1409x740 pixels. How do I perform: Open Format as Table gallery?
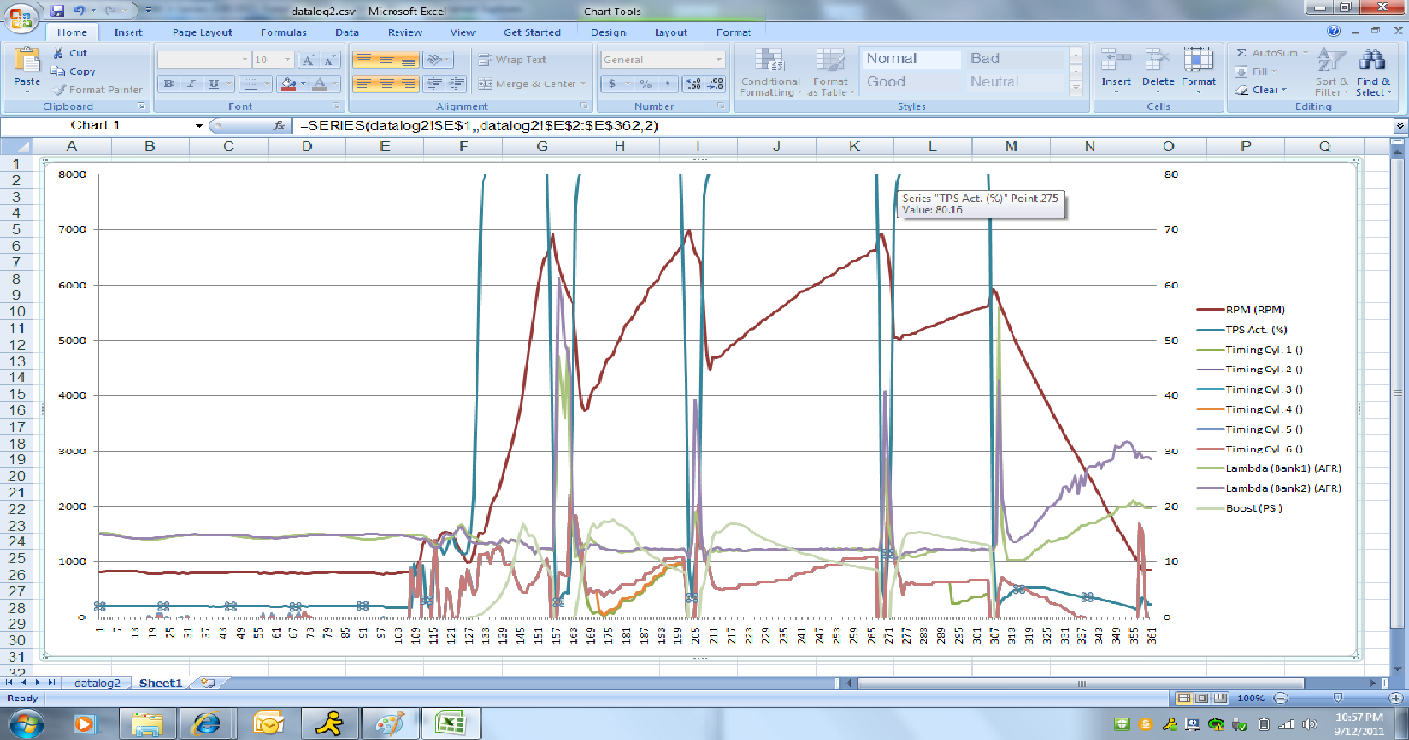click(830, 71)
